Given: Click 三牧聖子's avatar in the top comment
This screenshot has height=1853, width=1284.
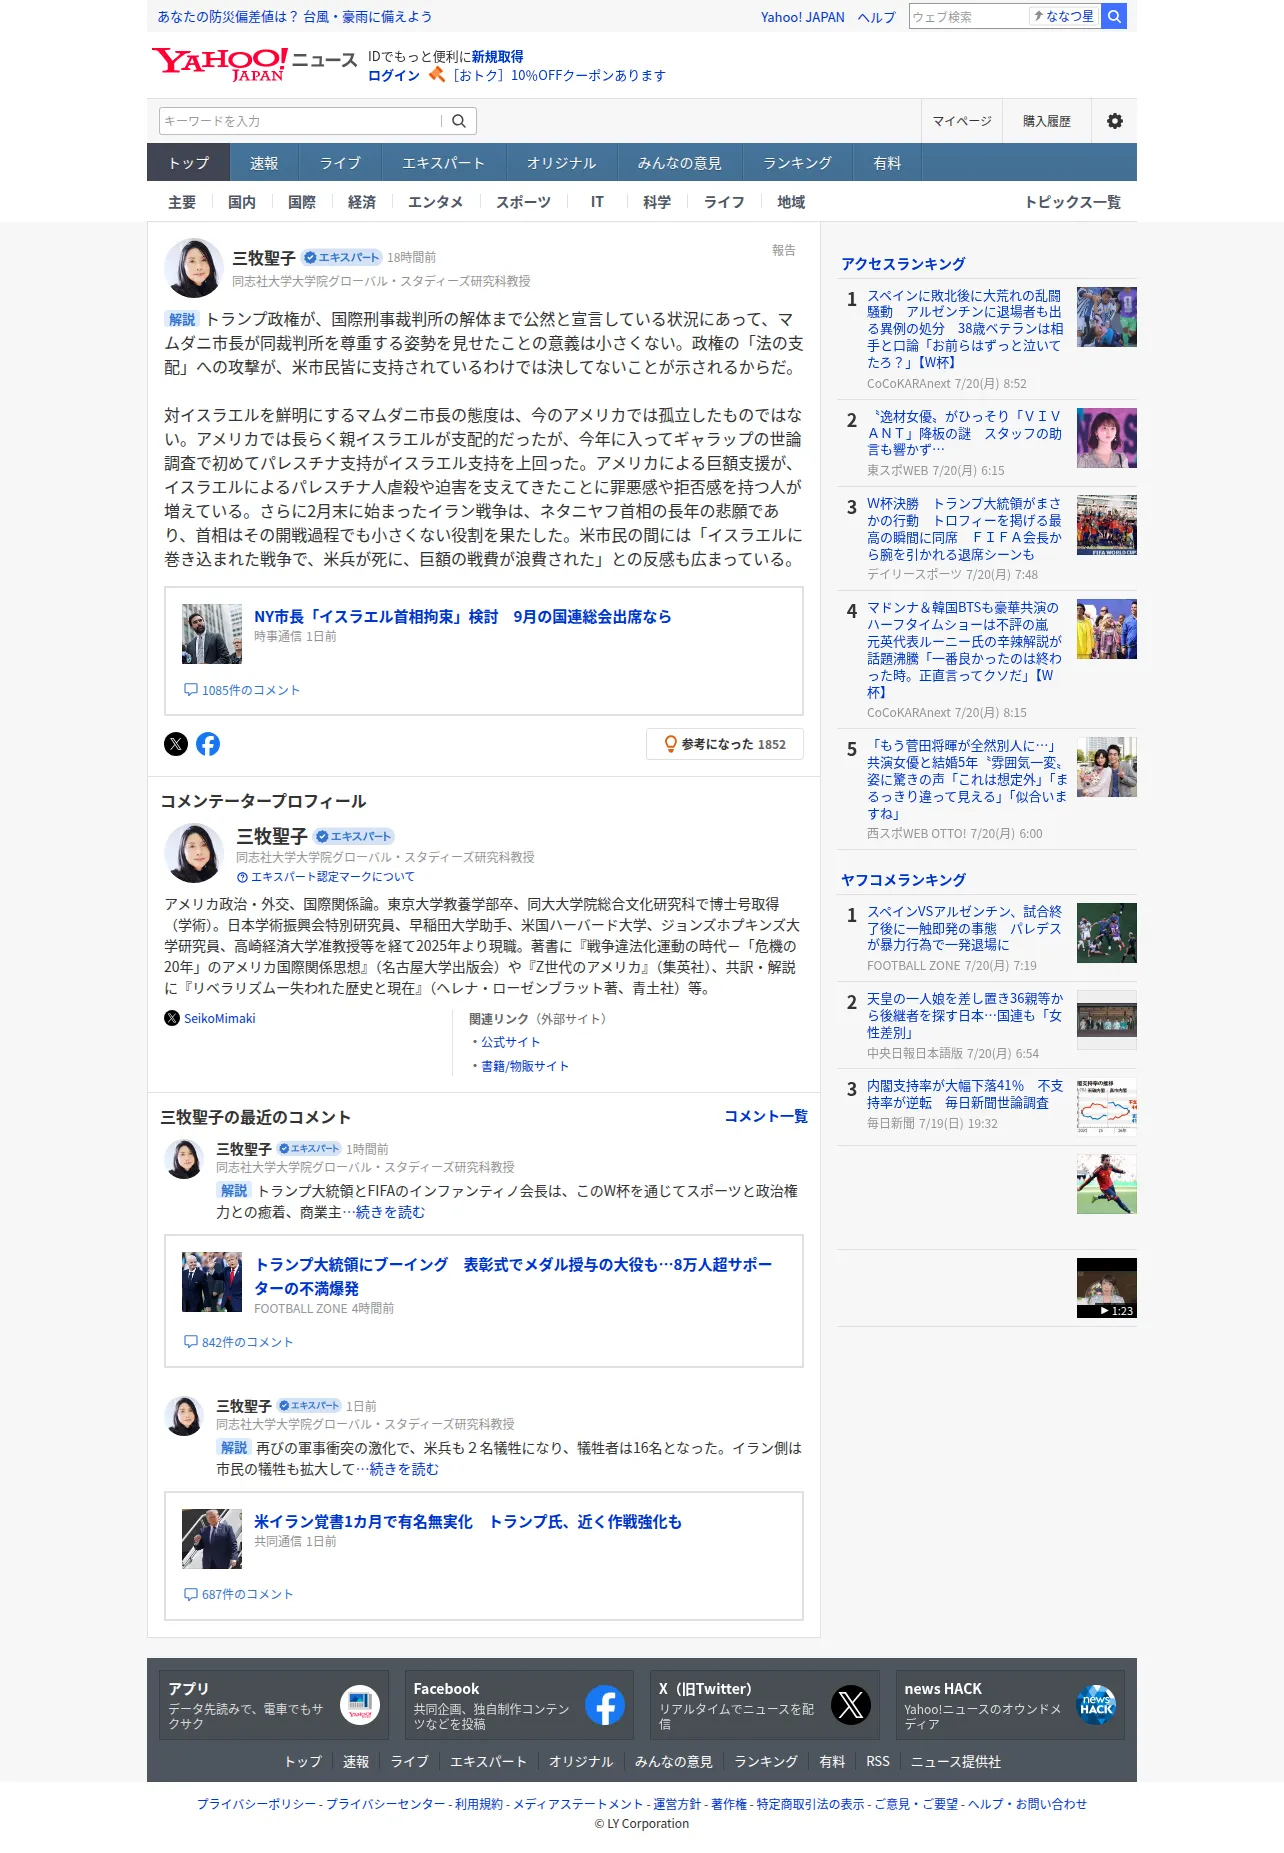Looking at the screenshot, I should click(x=193, y=267).
